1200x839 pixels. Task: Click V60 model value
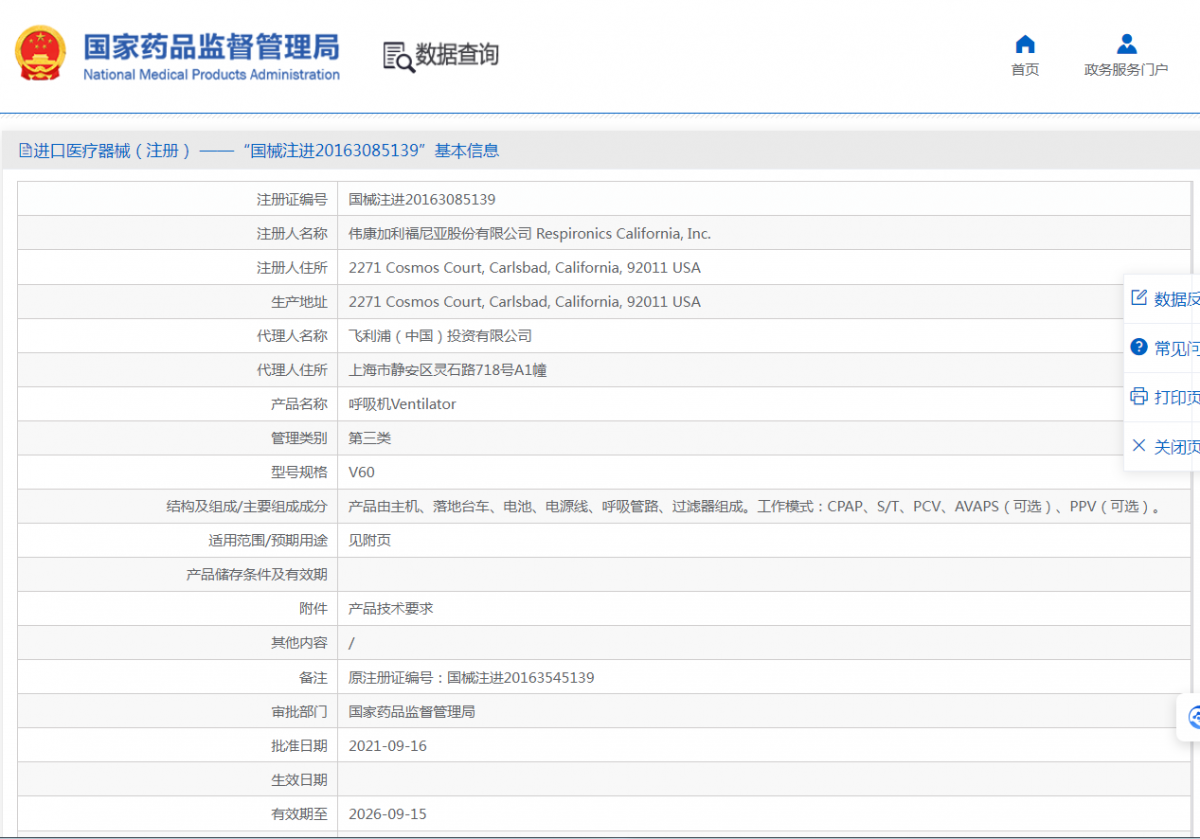click(361, 472)
